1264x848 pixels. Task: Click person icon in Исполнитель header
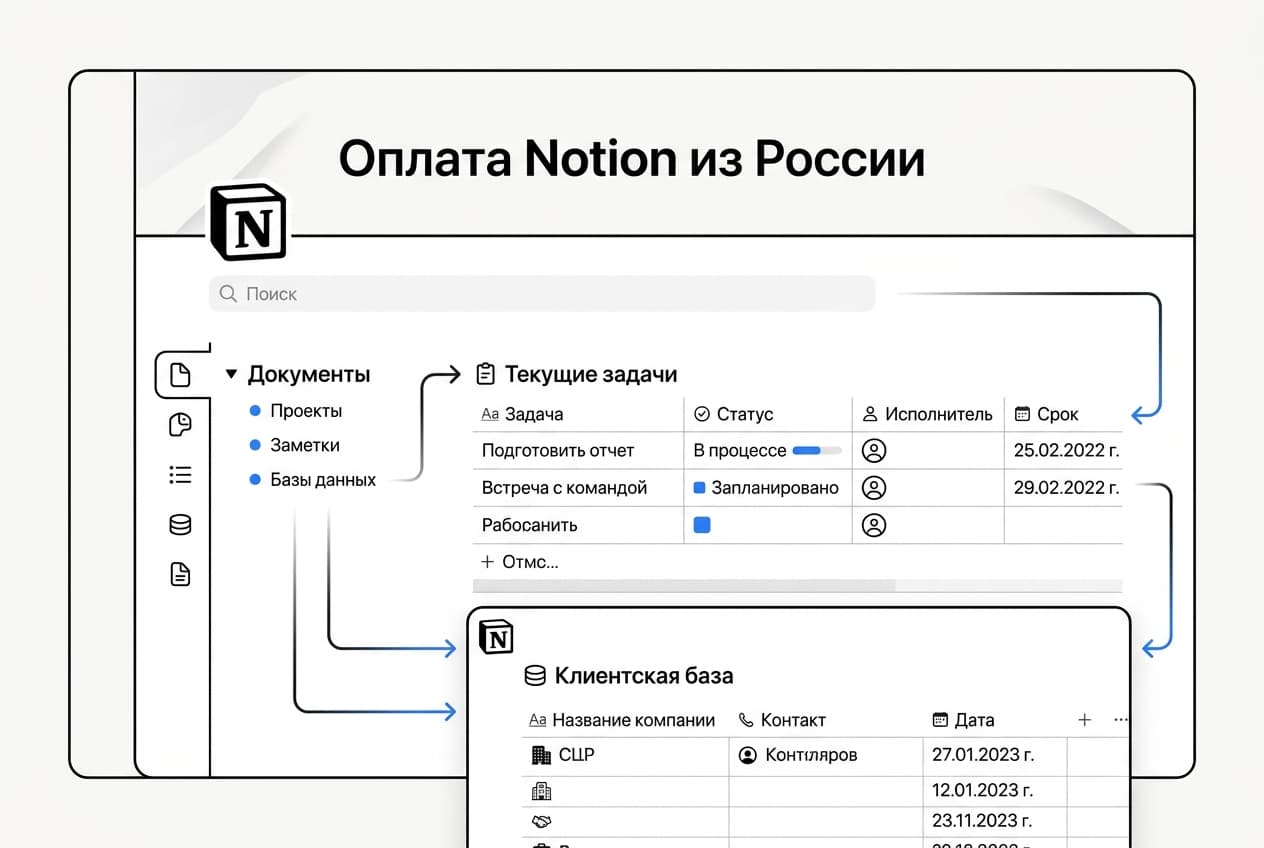pyautogui.click(x=870, y=414)
